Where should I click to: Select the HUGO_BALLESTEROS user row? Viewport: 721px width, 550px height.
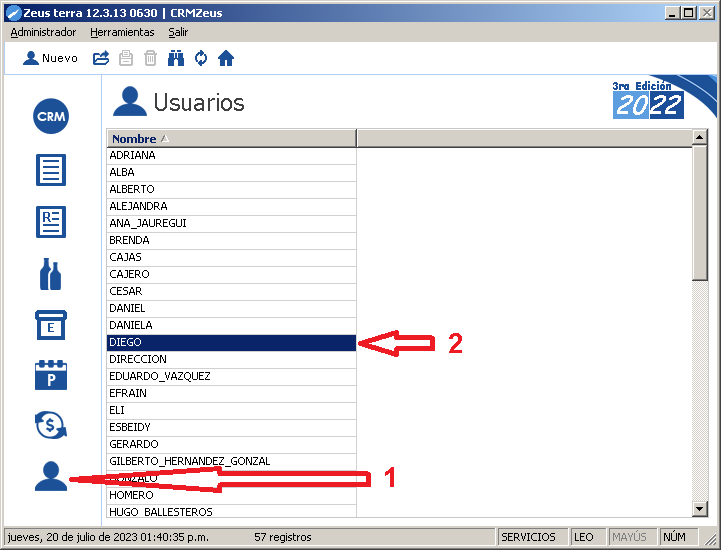(232, 511)
